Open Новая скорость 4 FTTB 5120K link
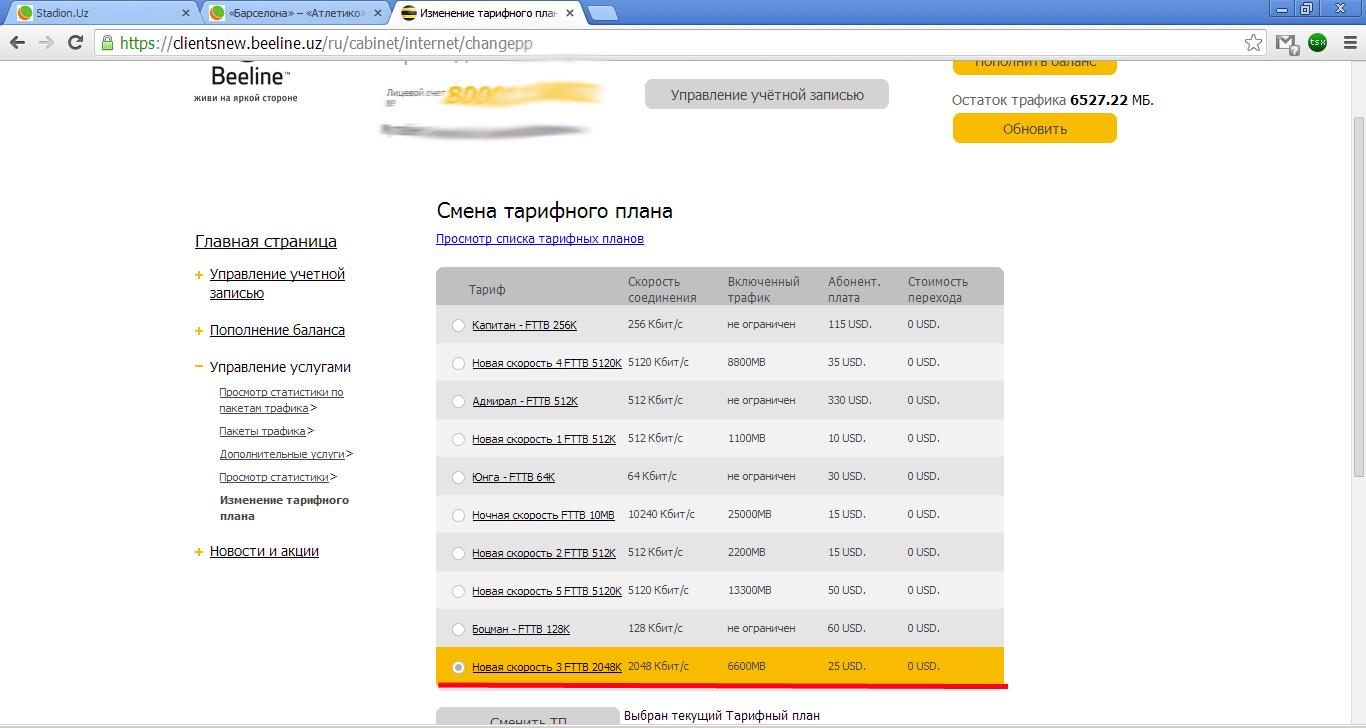Viewport: 1366px width, 728px height. coord(547,363)
